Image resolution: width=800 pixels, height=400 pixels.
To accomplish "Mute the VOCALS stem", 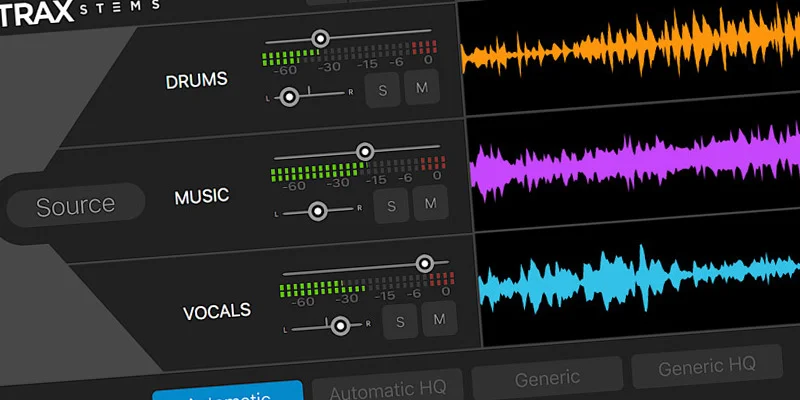I will point(439,319).
